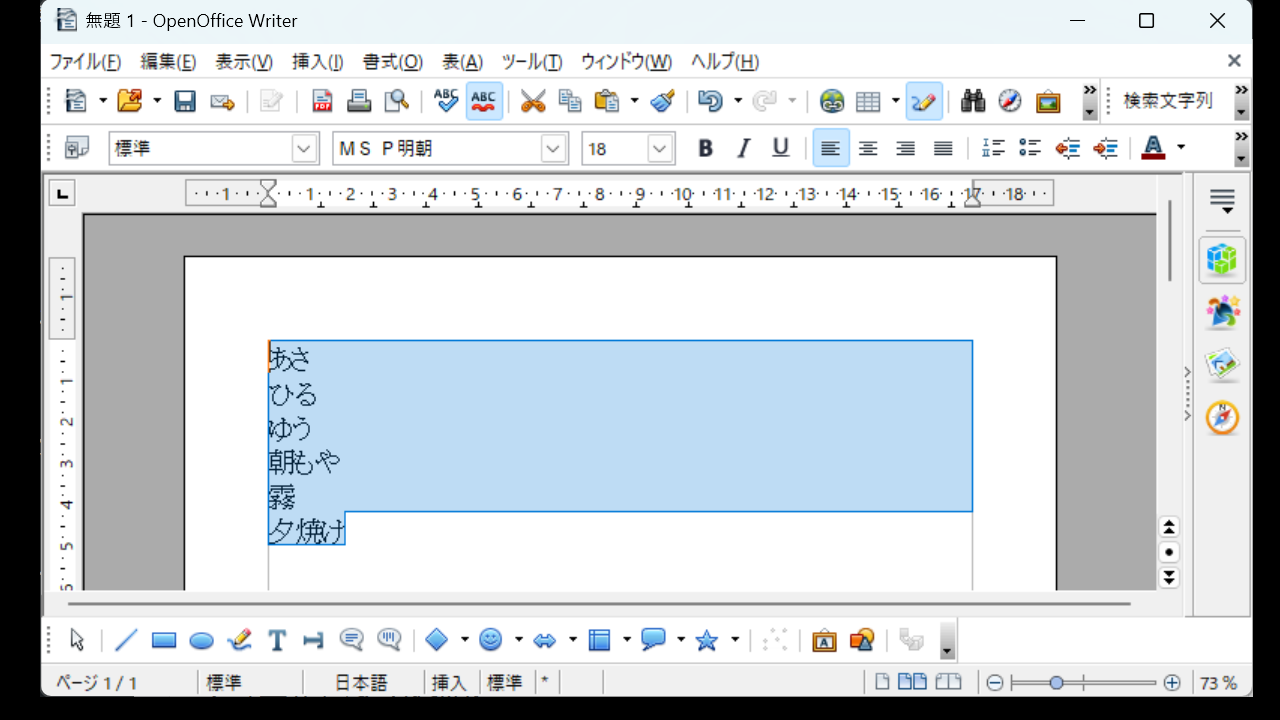Expand the Paste dropdown arrow
The image size is (1280, 720).
[x=634, y=101]
